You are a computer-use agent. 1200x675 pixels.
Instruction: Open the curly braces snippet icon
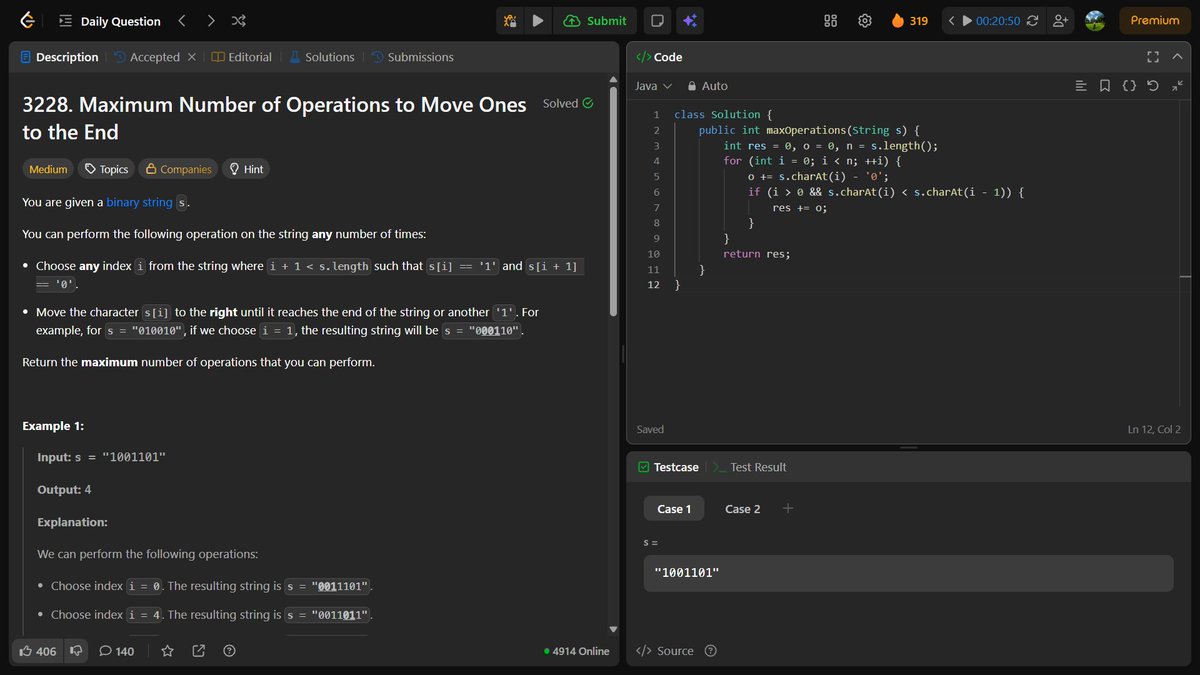point(1129,86)
